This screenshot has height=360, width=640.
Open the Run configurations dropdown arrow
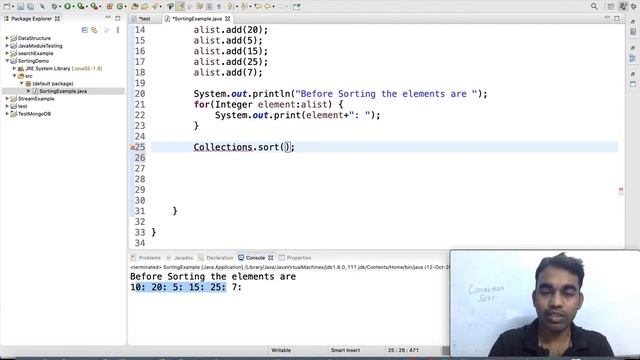click(x=73, y=7)
